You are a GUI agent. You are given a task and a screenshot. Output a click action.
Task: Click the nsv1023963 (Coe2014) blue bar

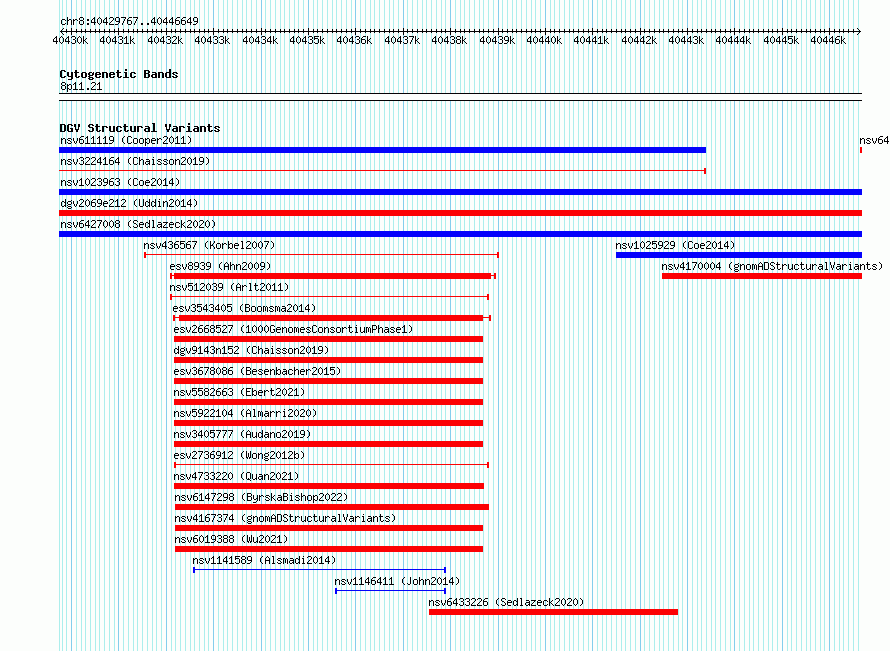460,192
